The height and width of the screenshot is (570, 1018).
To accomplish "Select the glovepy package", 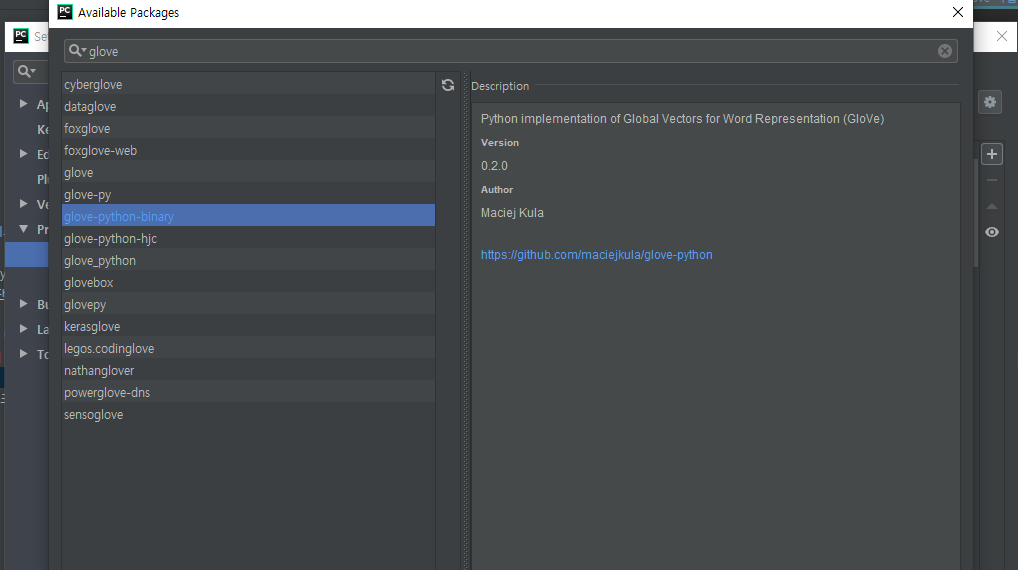I will pos(249,304).
